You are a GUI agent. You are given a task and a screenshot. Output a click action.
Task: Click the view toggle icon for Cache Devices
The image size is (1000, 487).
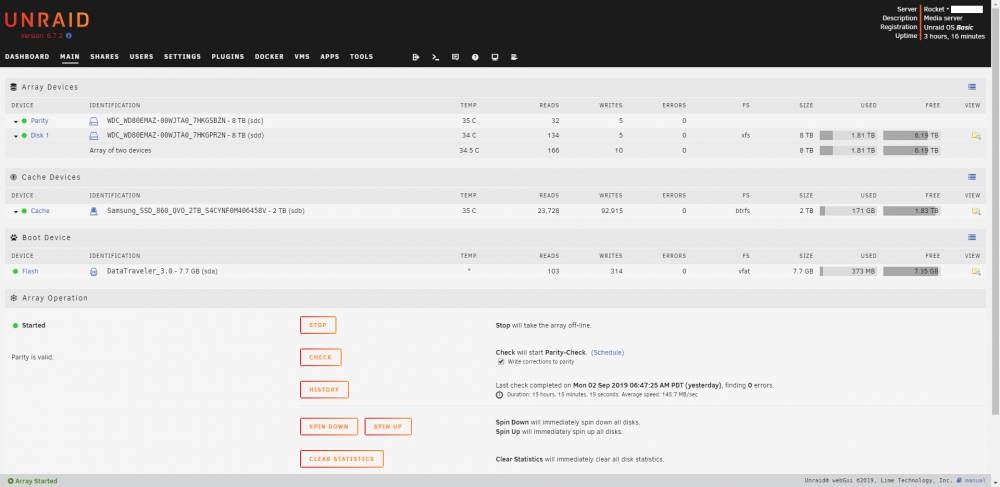pos(972,177)
